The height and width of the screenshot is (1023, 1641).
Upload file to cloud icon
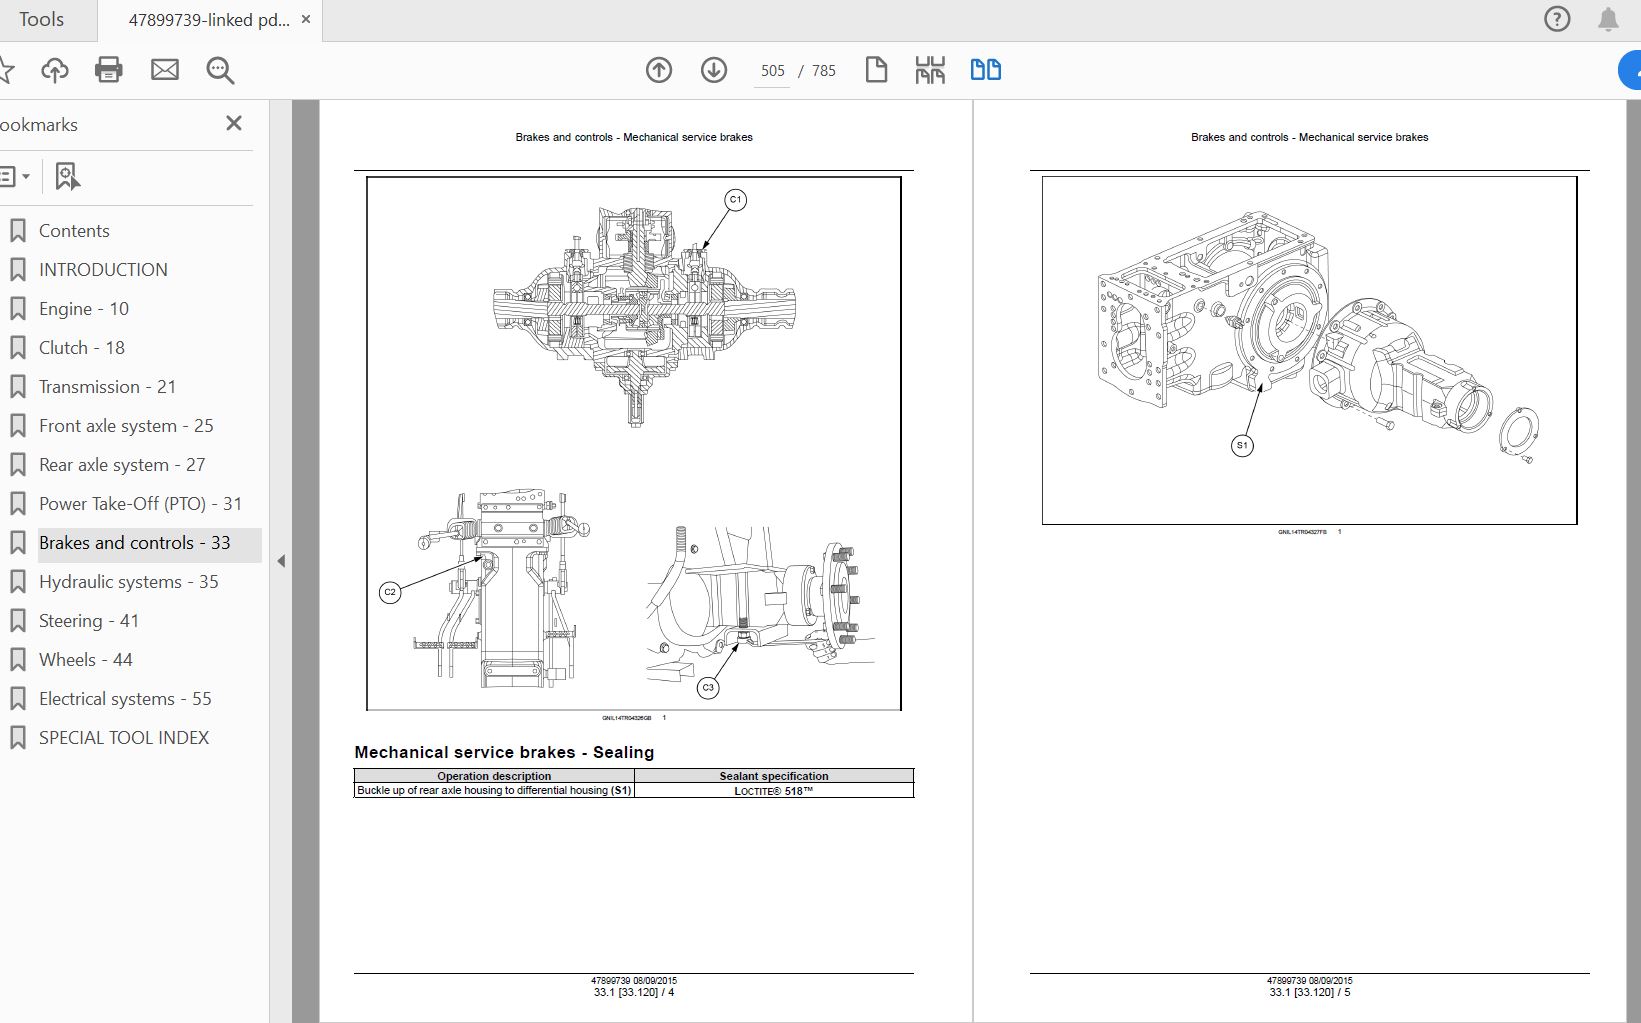point(55,70)
